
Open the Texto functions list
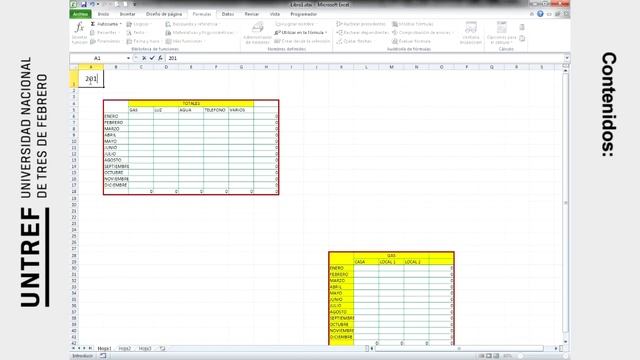(136, 33)
